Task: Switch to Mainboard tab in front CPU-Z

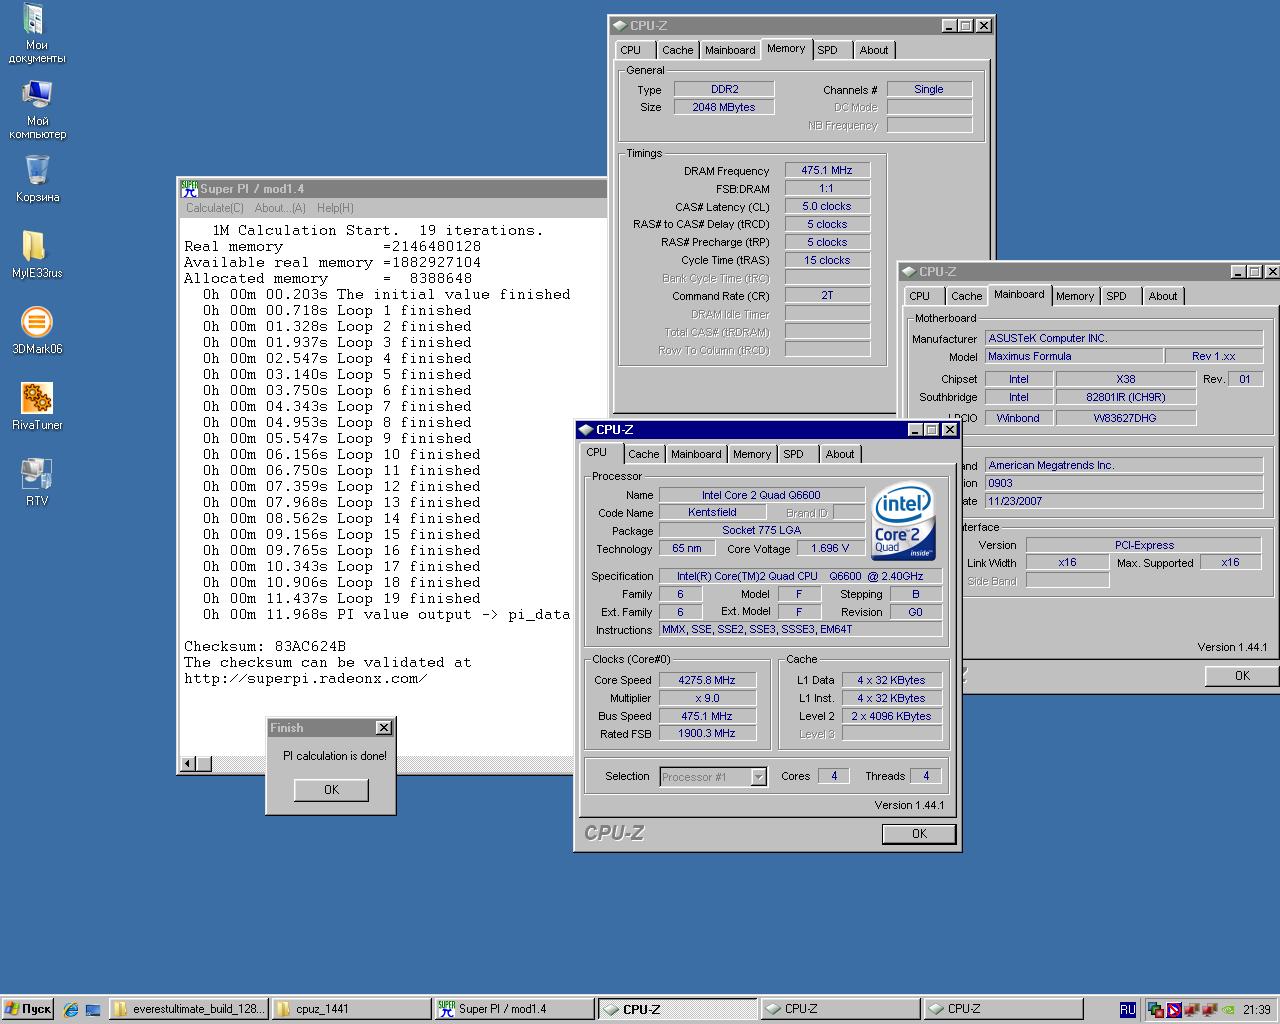Action: coord(696,454)
